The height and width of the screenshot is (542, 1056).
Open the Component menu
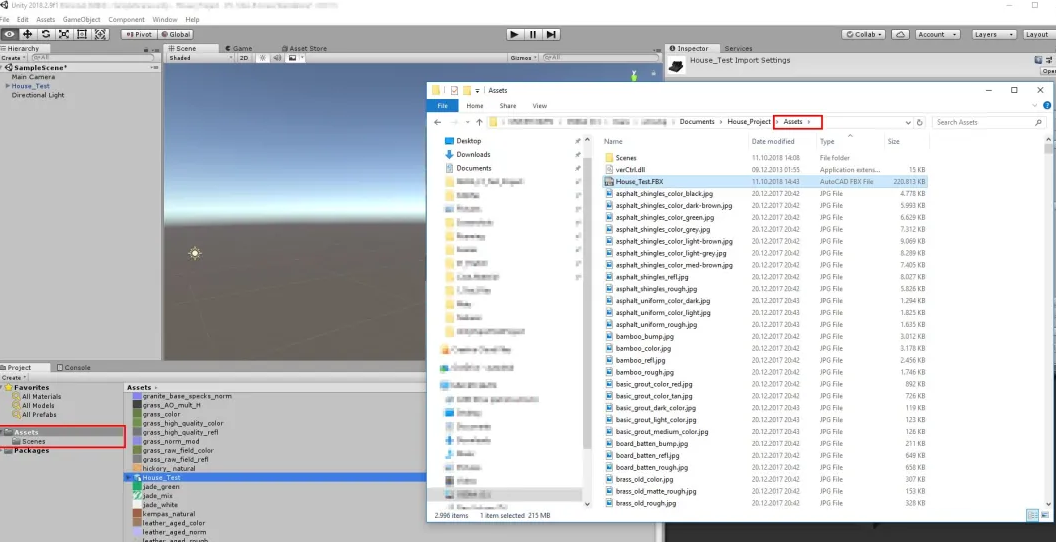pos(126,20)
